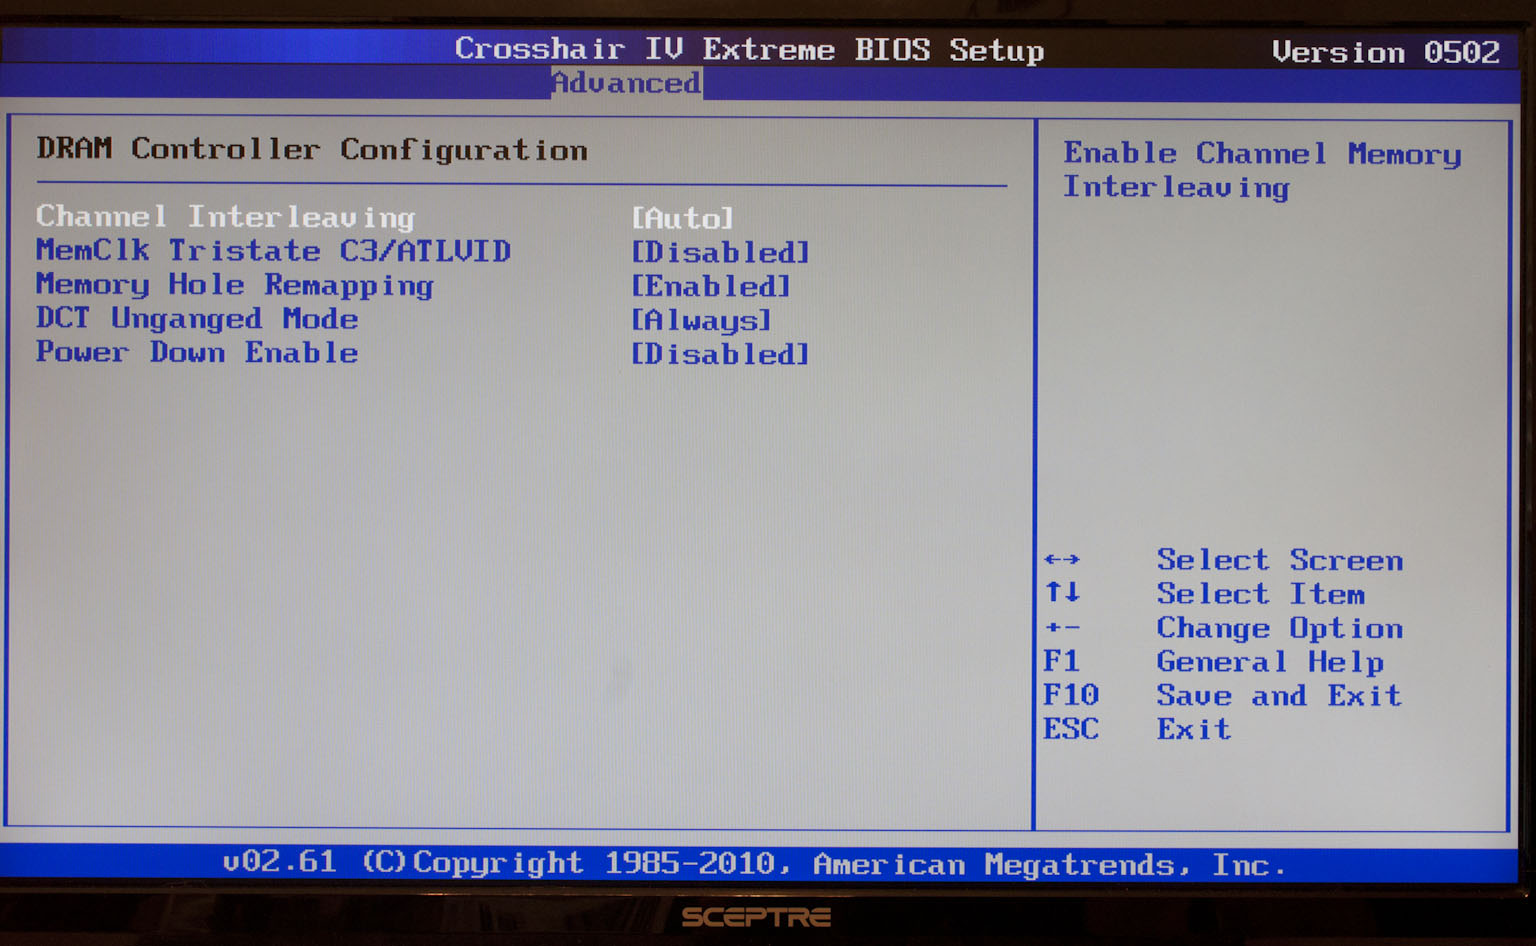Screen dimensions: 1536x946
Task: Click the v02.61 version footer text
Action: pos(279,862)
